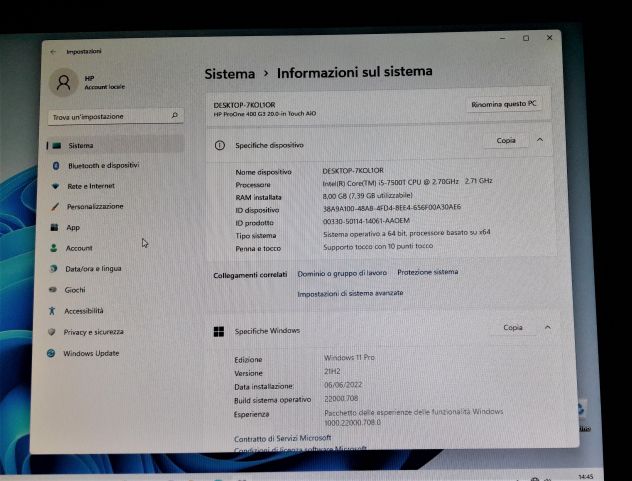Collapse the Specifiche Windows section chevron

point(547,327)
